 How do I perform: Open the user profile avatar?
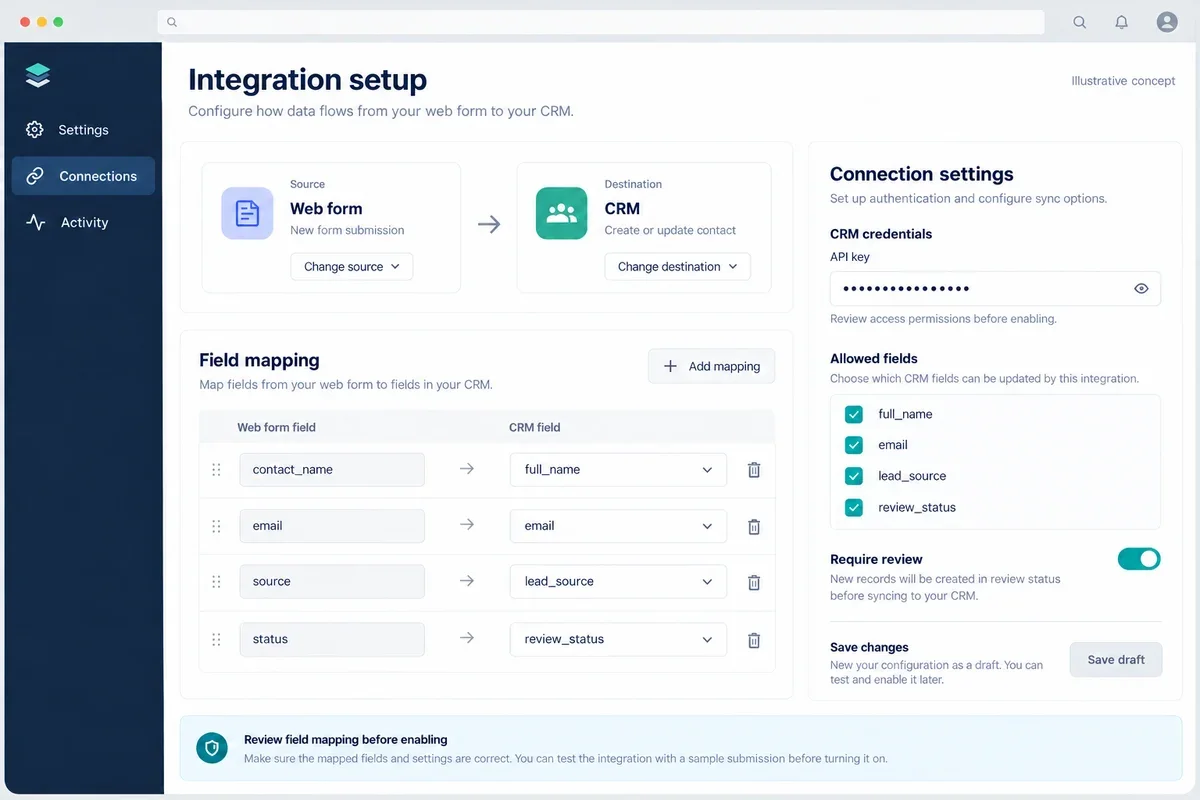(x=1167, y=22)
